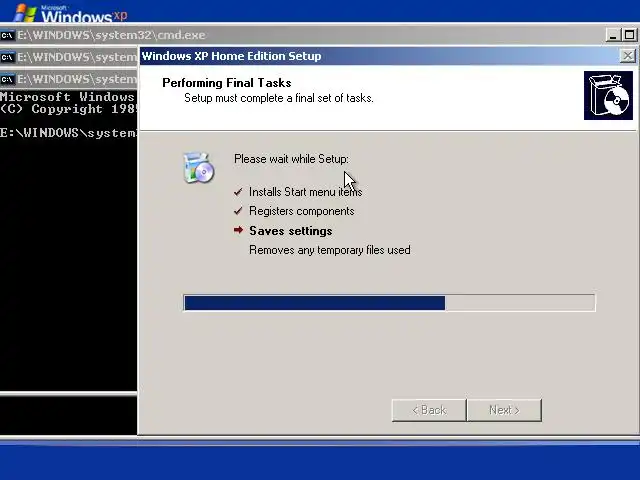This screenshot has height=480, width=640.
Task: Select 'Removes any temporary files used' text
Action: [330, 250]
